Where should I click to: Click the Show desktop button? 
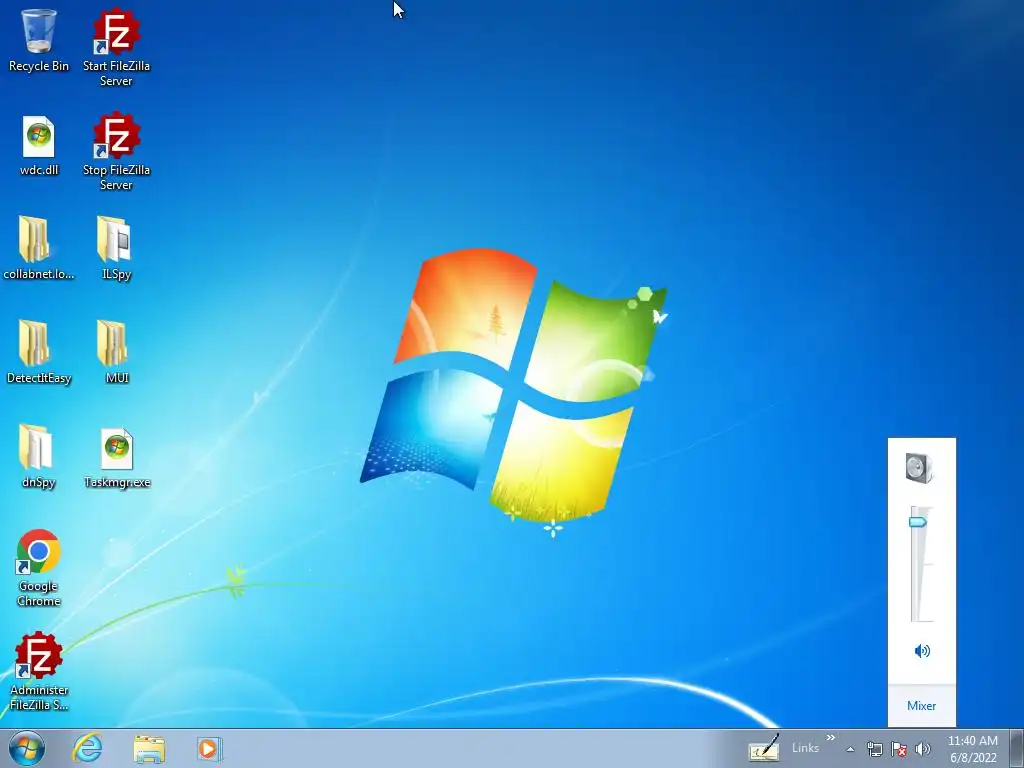click(x=1017, y=748)
